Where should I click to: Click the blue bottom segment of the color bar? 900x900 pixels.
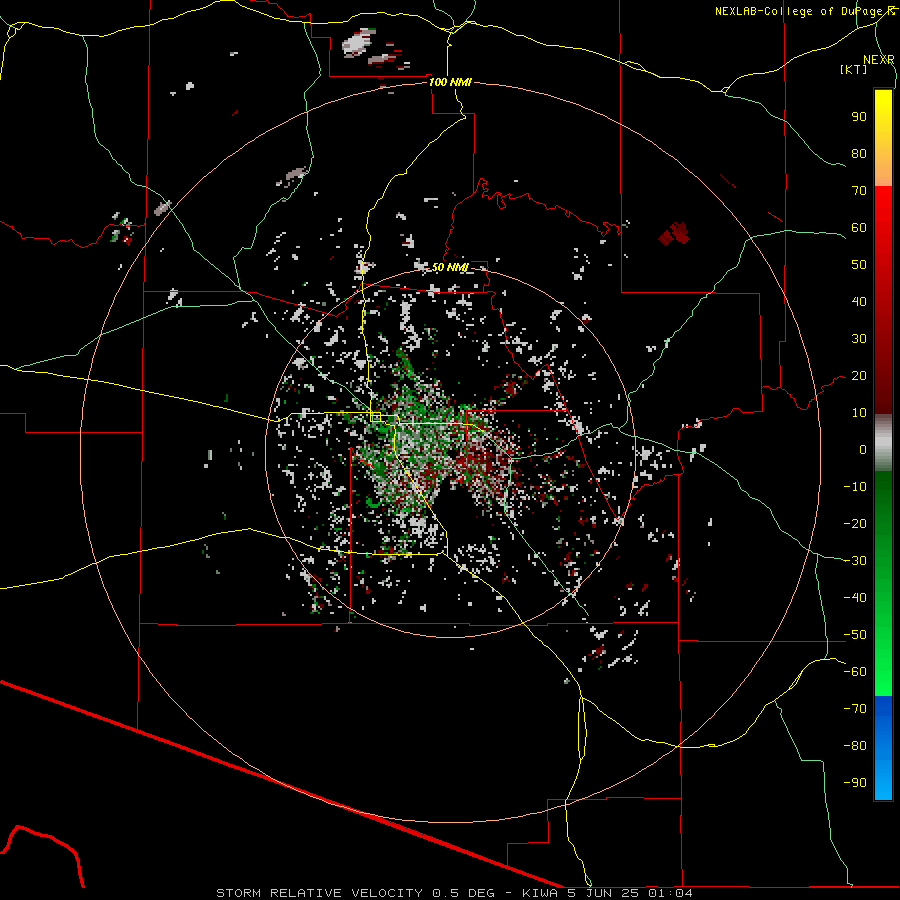pyautogui.click(x=883, y=748)
